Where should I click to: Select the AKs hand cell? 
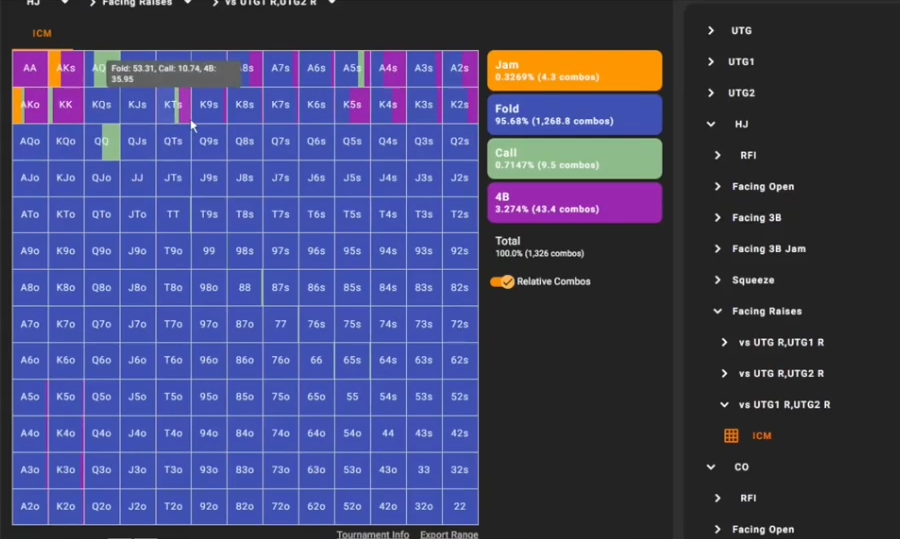[x=65, y=68]
